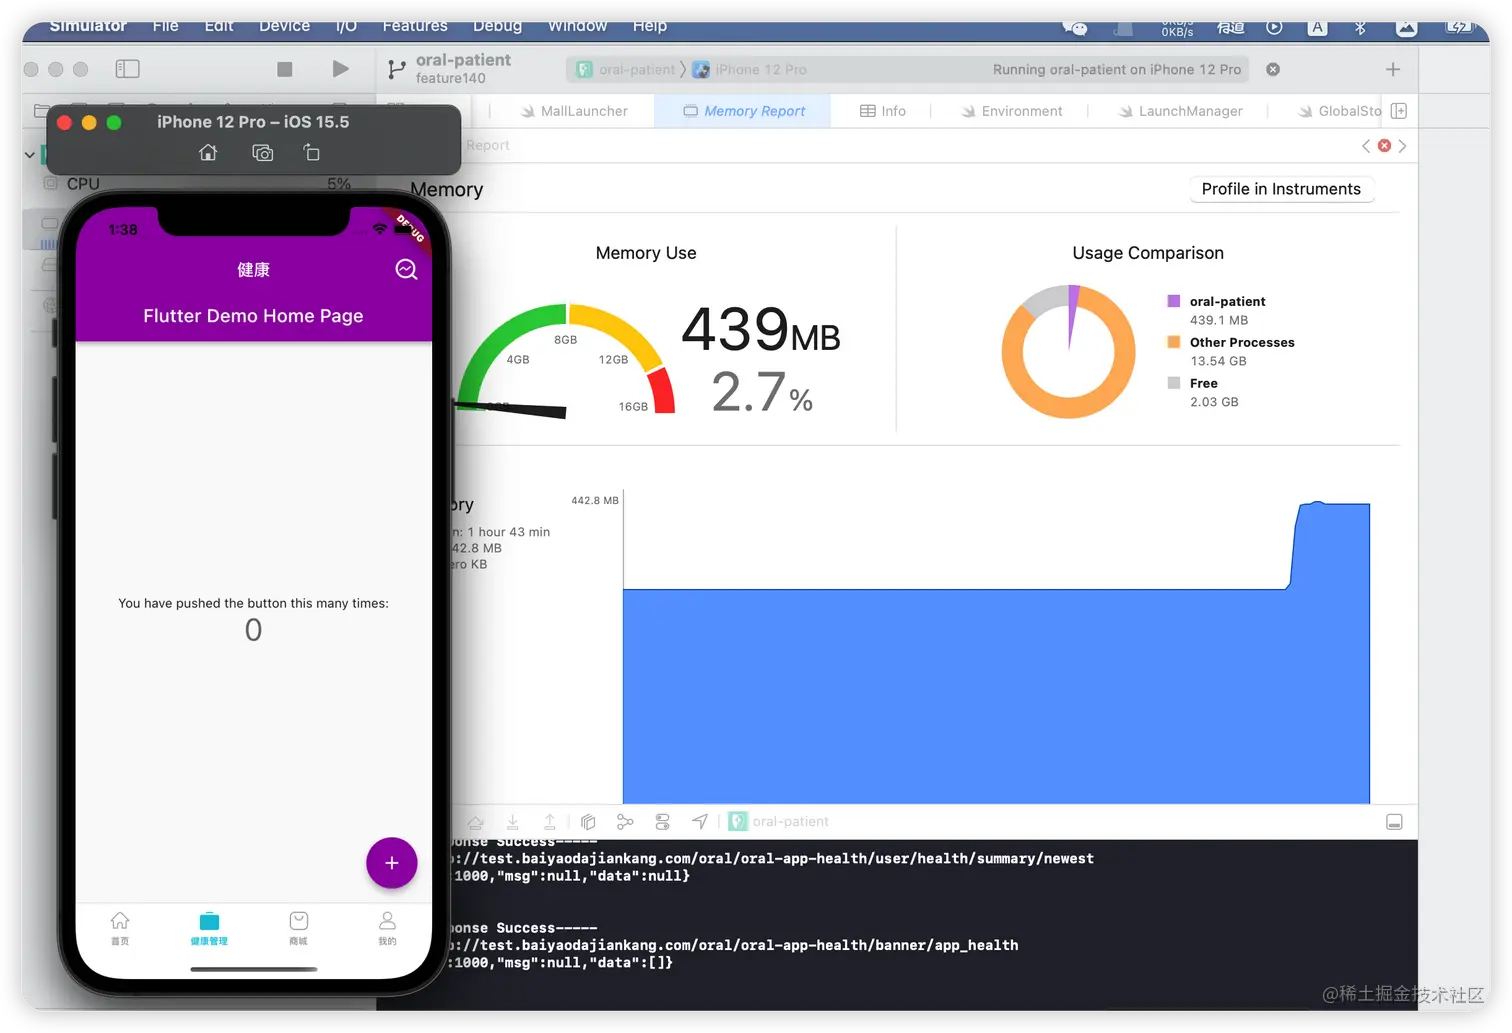Click the Simulate Location arrow icon
This screenshot has height=1033, width=1512.
click(x=700, y=822)
